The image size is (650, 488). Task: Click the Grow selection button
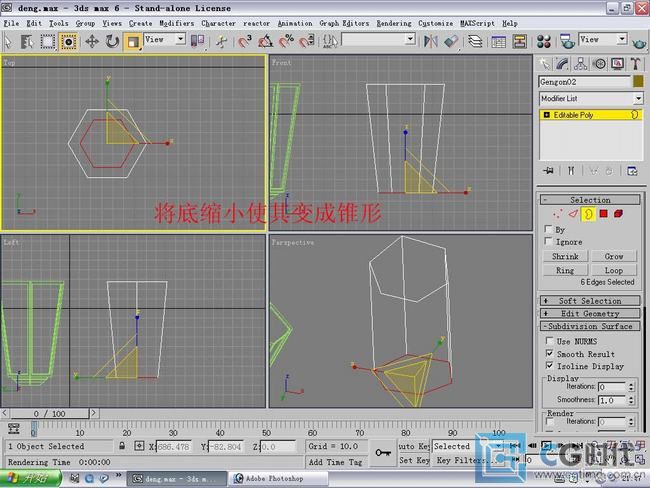614,256
